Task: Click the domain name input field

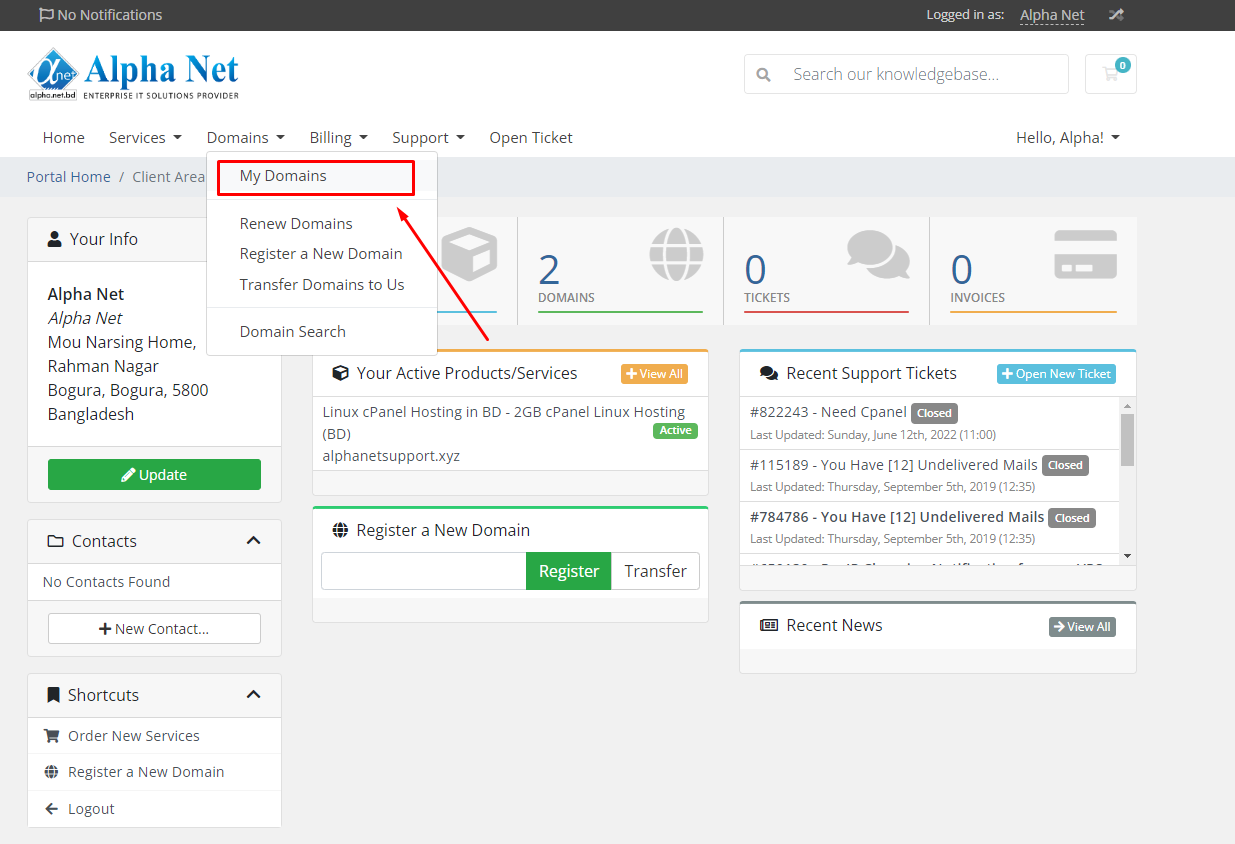Action: [x=424, y=571]
